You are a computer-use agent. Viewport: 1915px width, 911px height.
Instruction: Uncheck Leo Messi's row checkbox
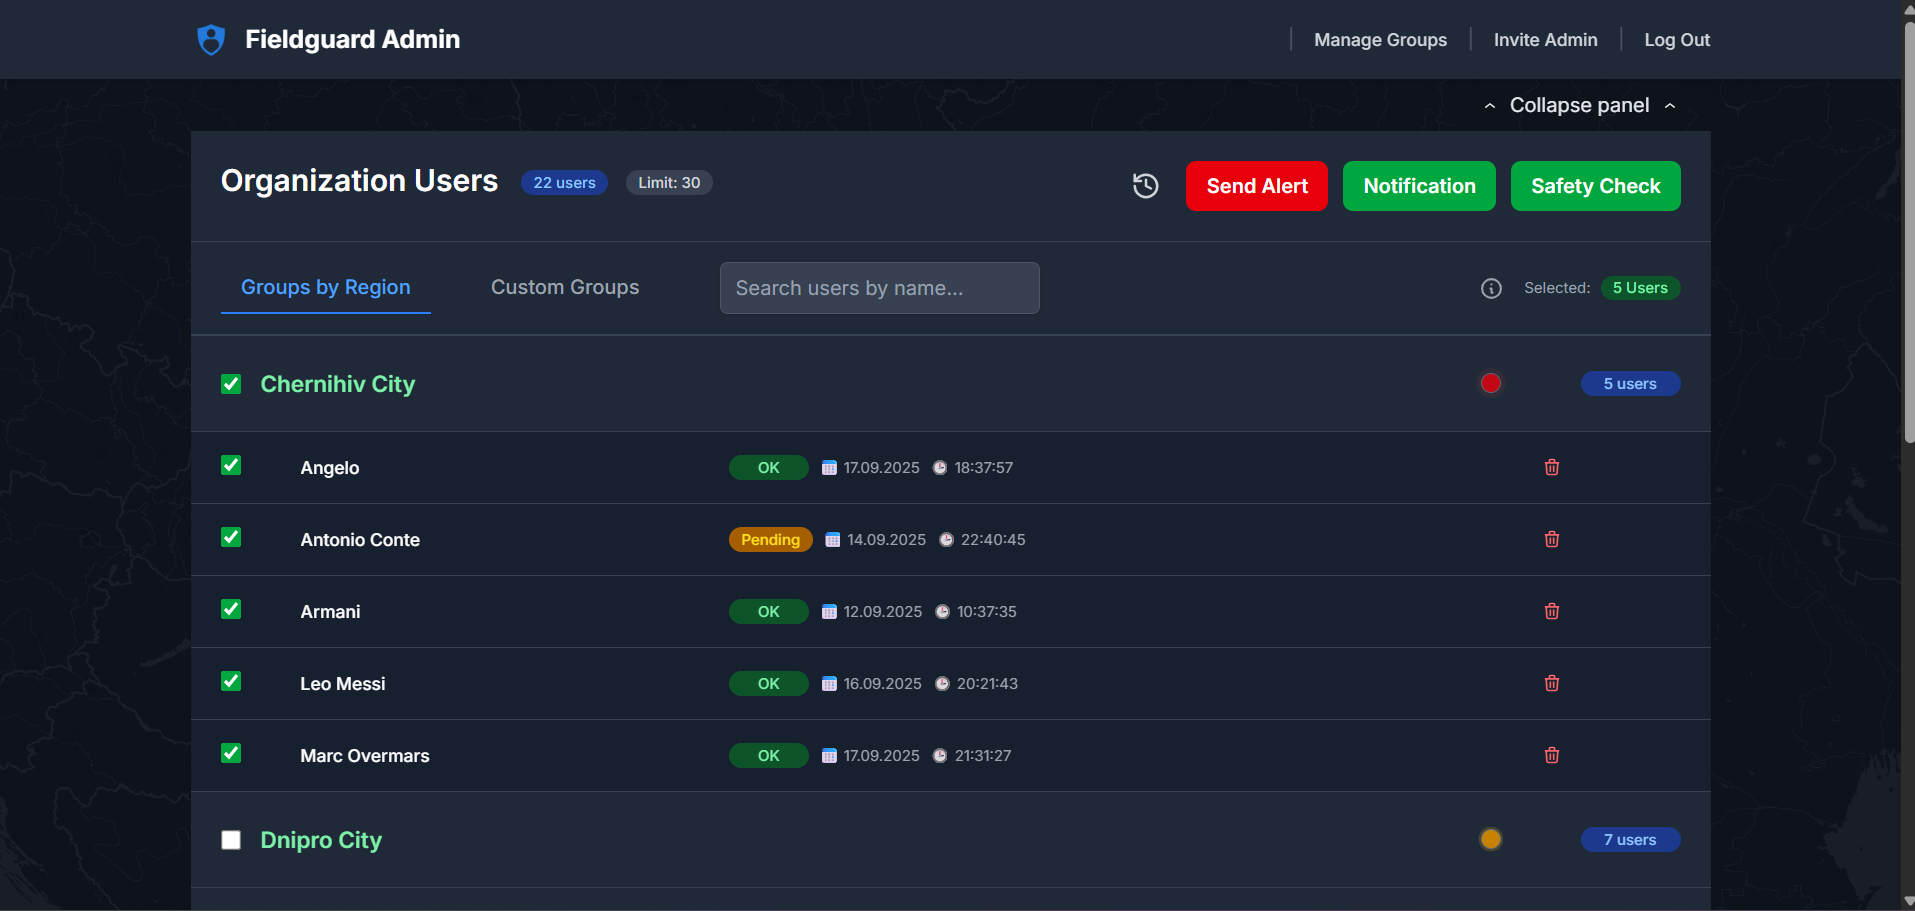[x=231, y=681]
